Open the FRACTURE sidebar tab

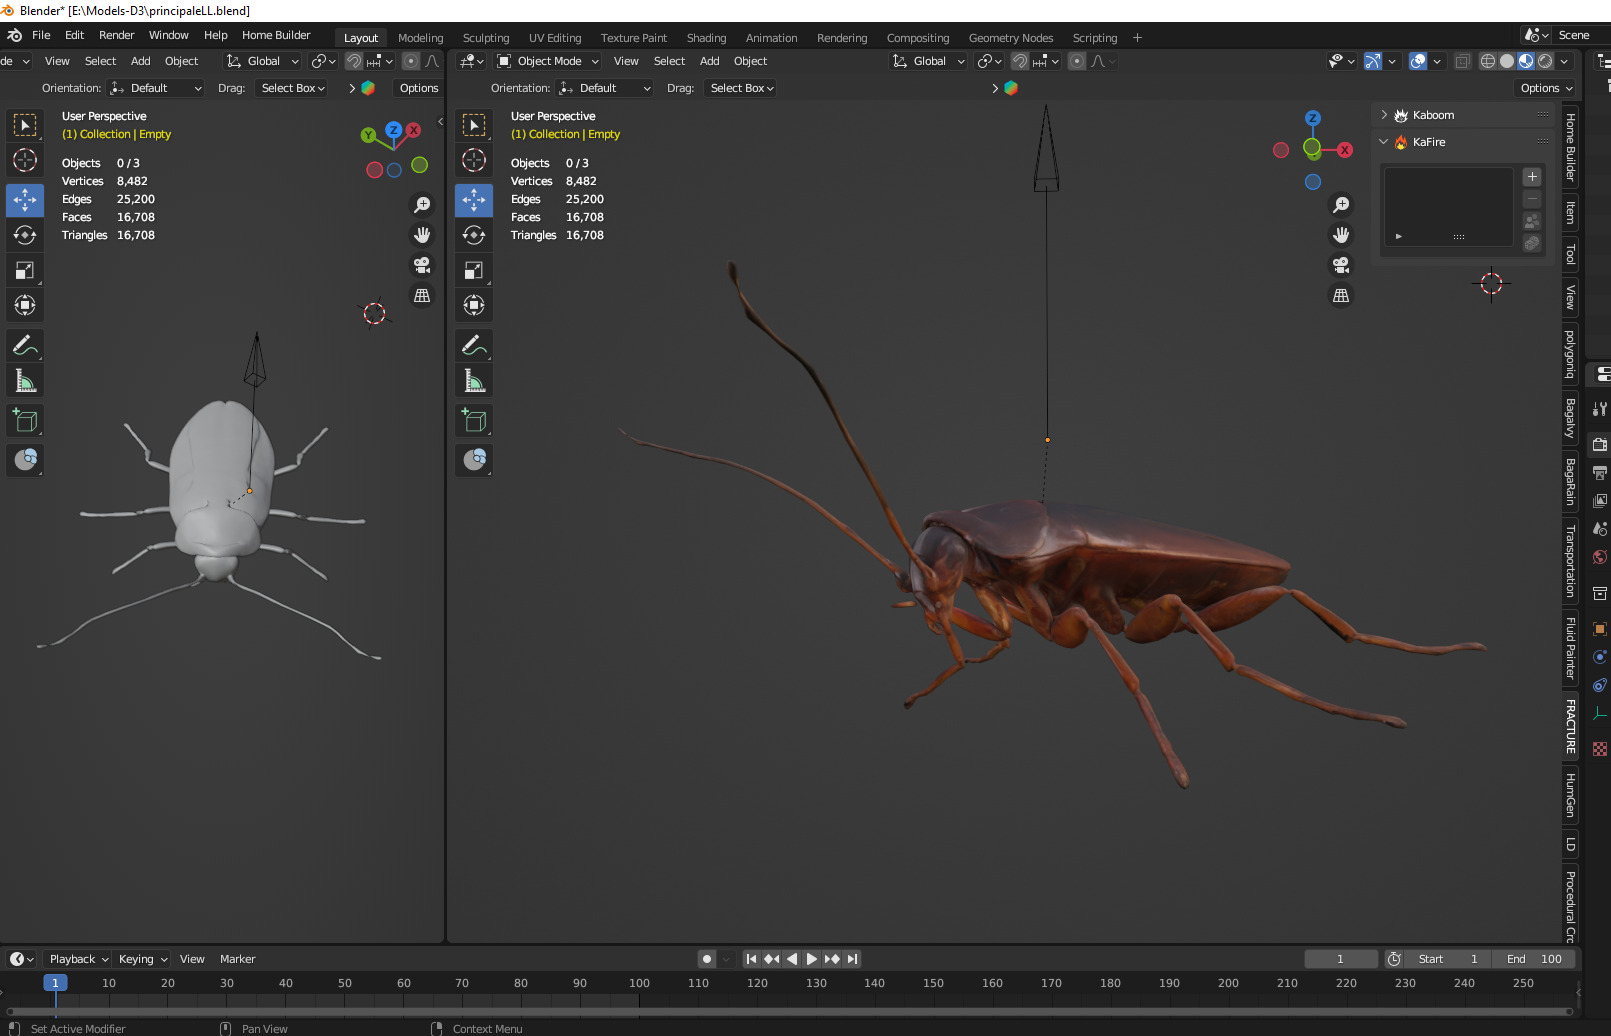point(1570,726)
